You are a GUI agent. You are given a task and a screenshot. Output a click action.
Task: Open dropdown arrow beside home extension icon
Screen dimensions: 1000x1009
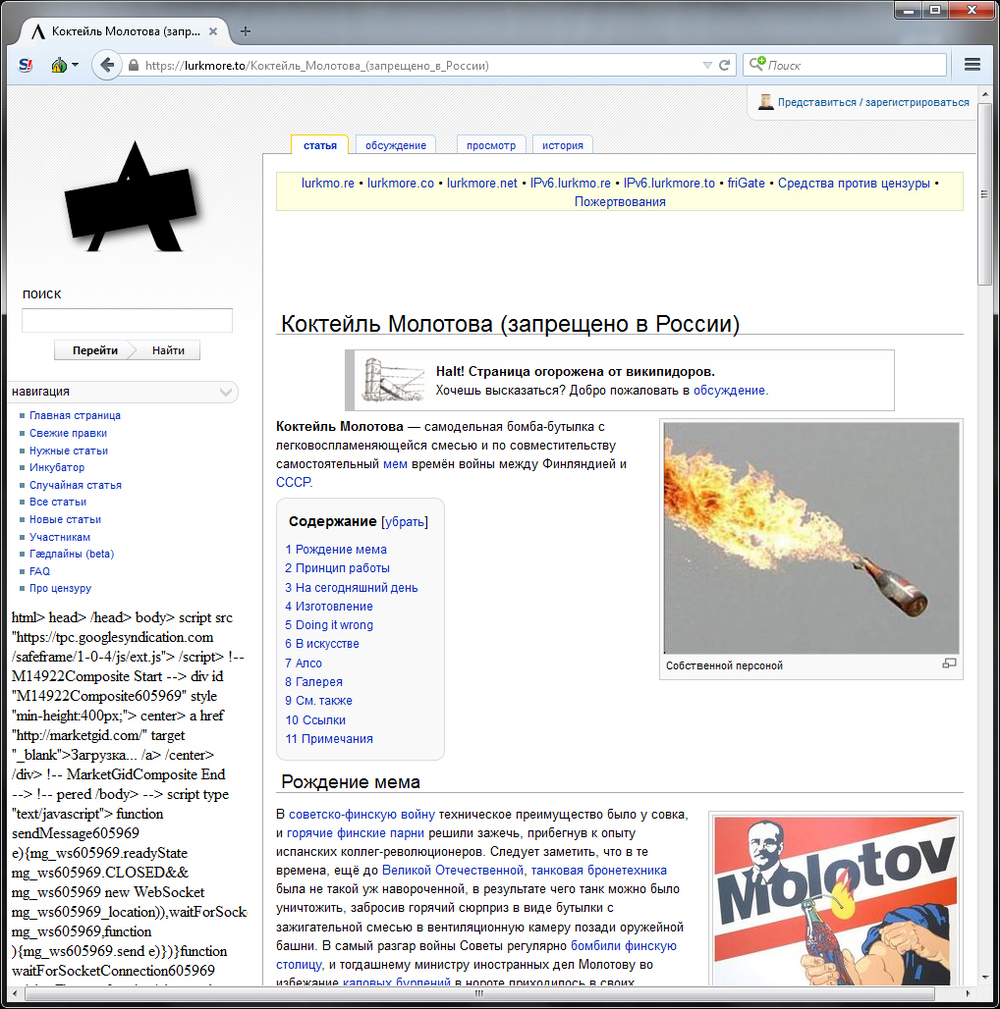point(75,65)
